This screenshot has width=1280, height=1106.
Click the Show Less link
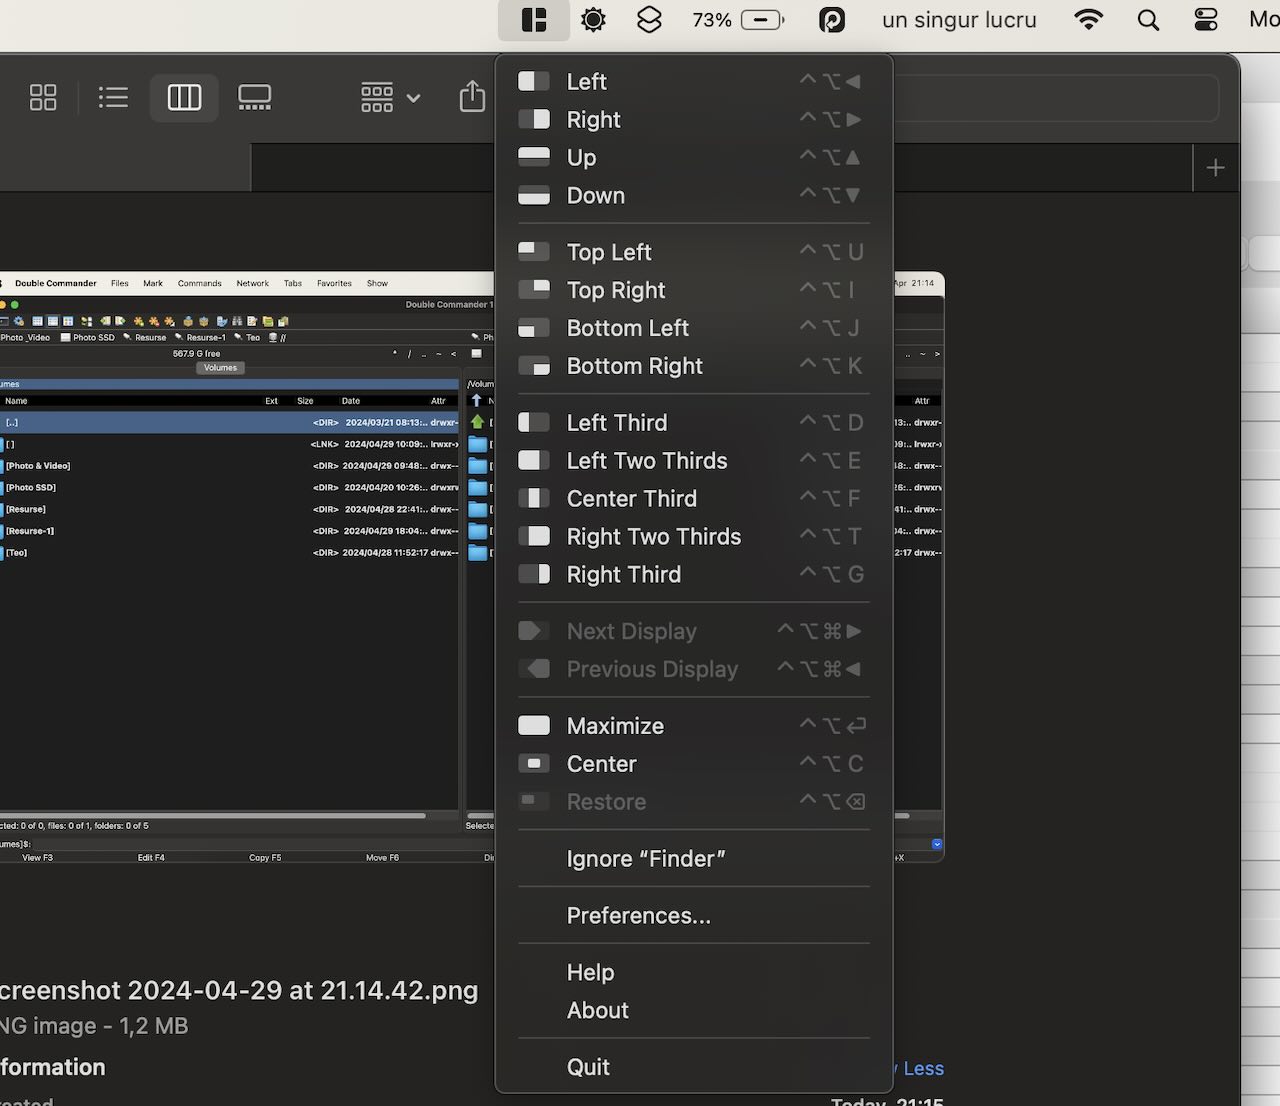click(922, 1068)
